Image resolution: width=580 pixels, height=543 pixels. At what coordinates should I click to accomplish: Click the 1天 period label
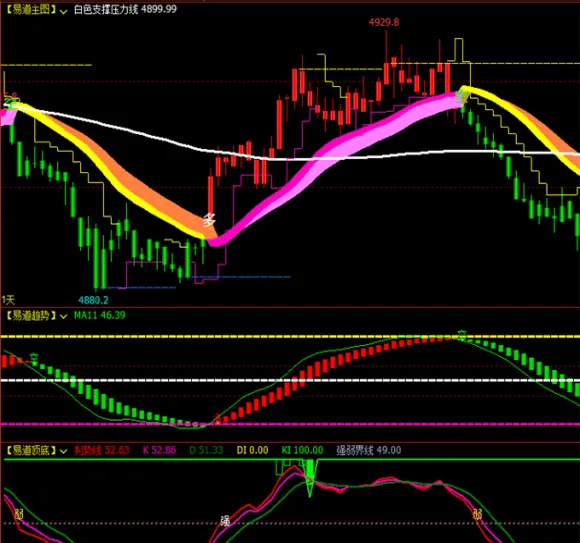8,300
